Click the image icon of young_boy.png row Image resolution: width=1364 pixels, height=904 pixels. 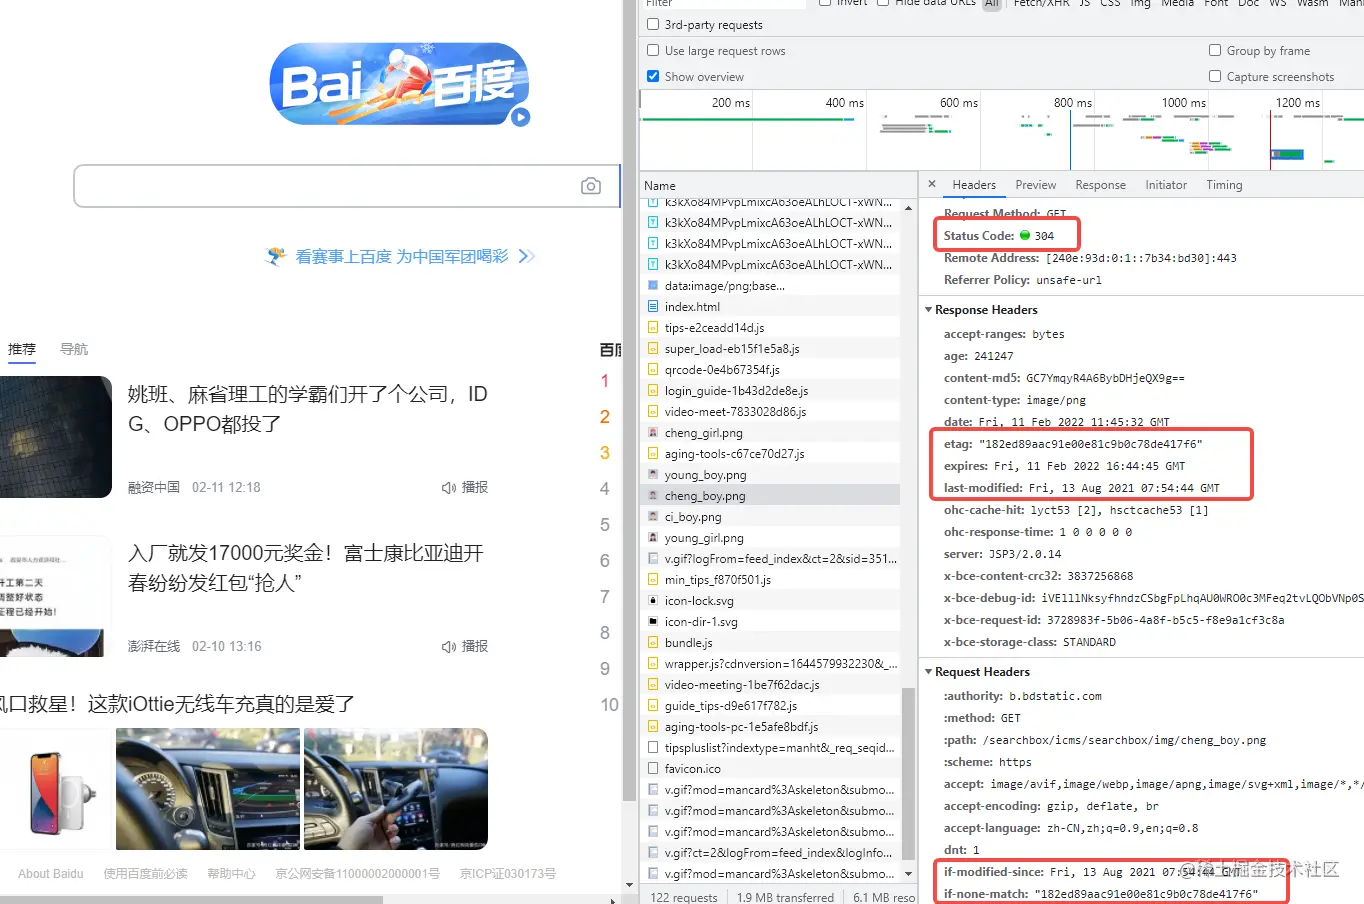(653, 475)
